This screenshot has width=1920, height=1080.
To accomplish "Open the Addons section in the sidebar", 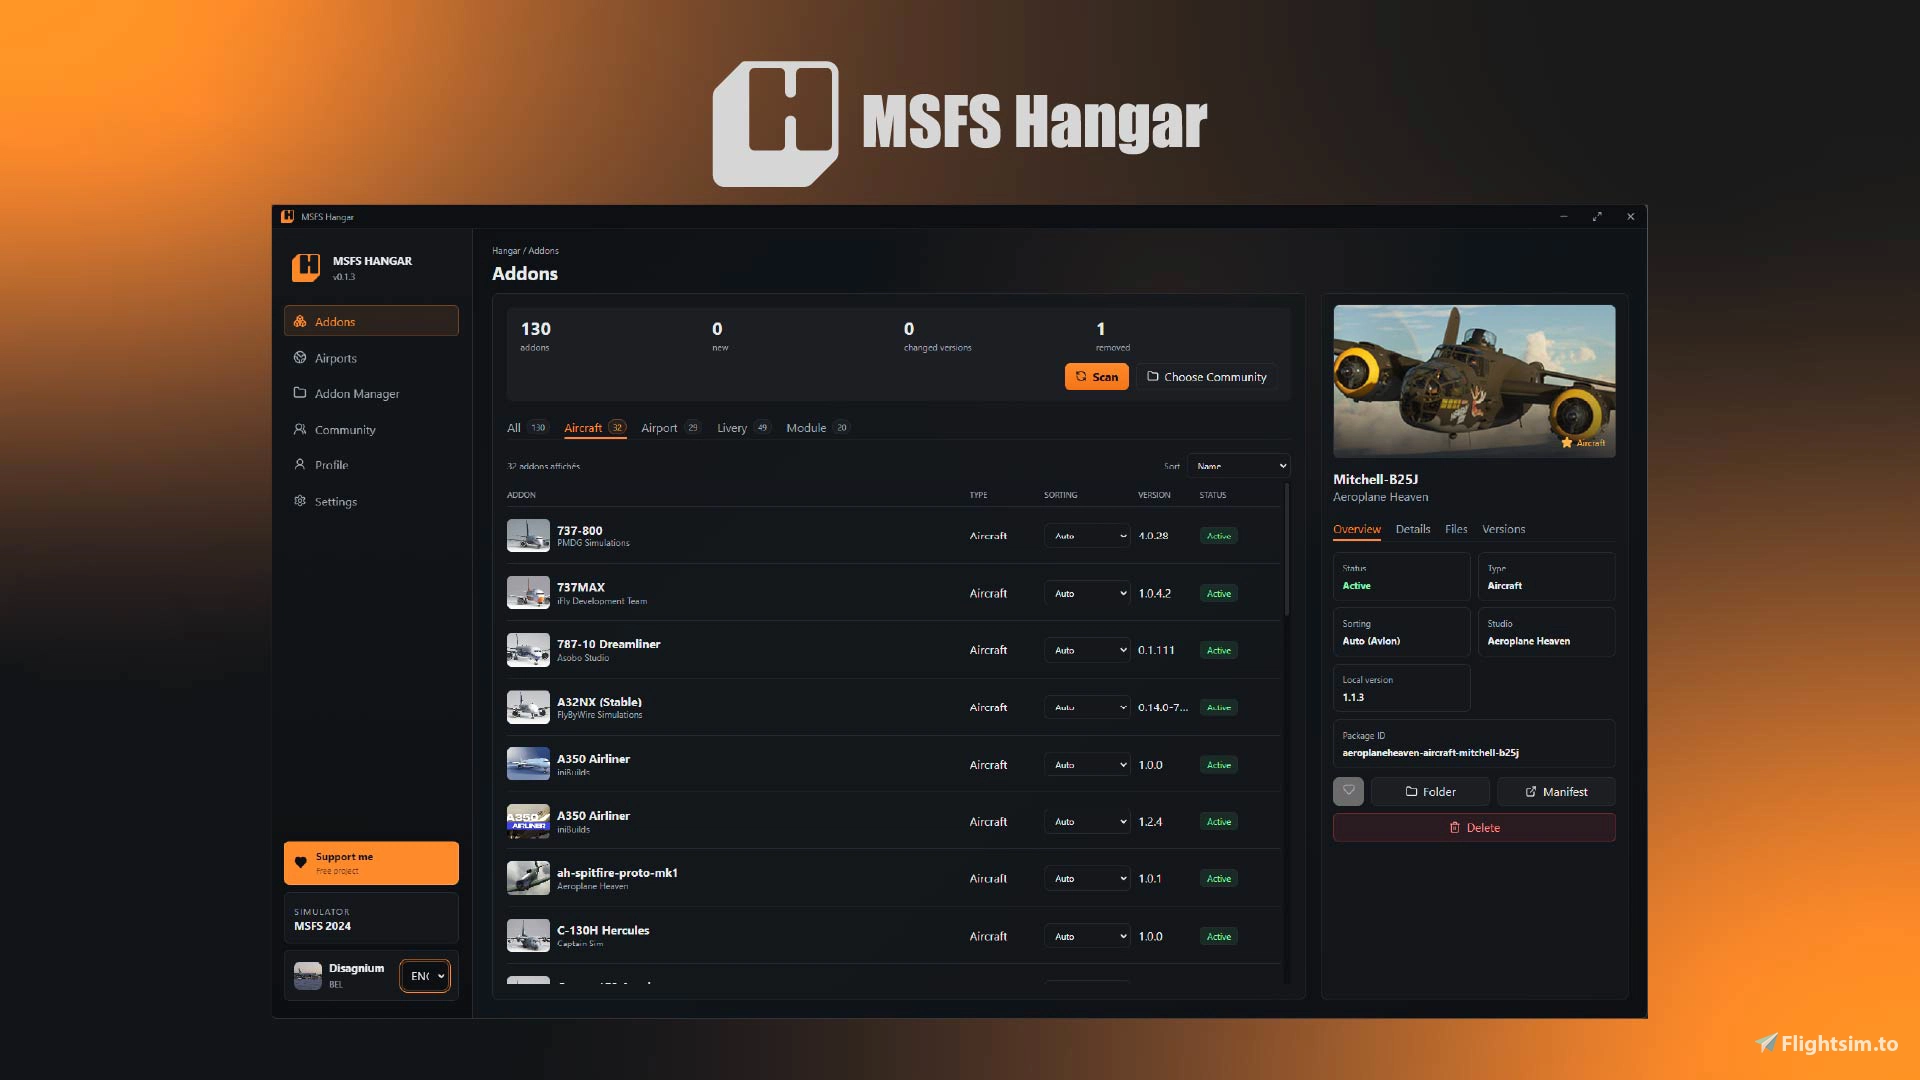I will coord(371,321).
